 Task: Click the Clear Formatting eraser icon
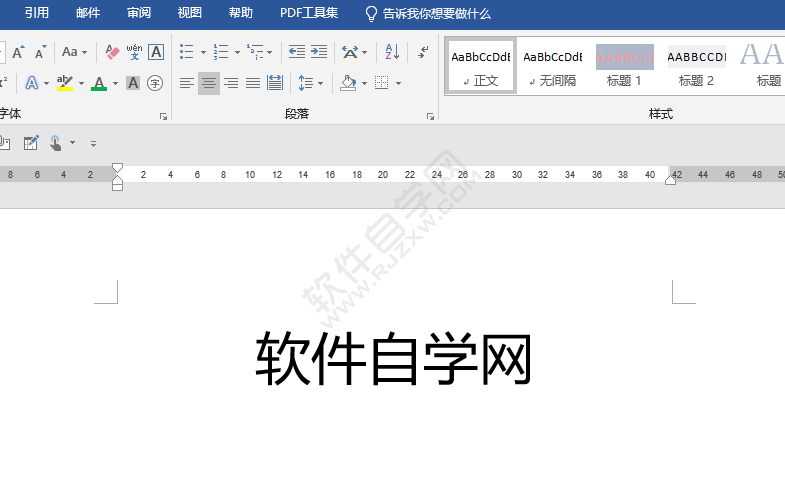[112, 52]
